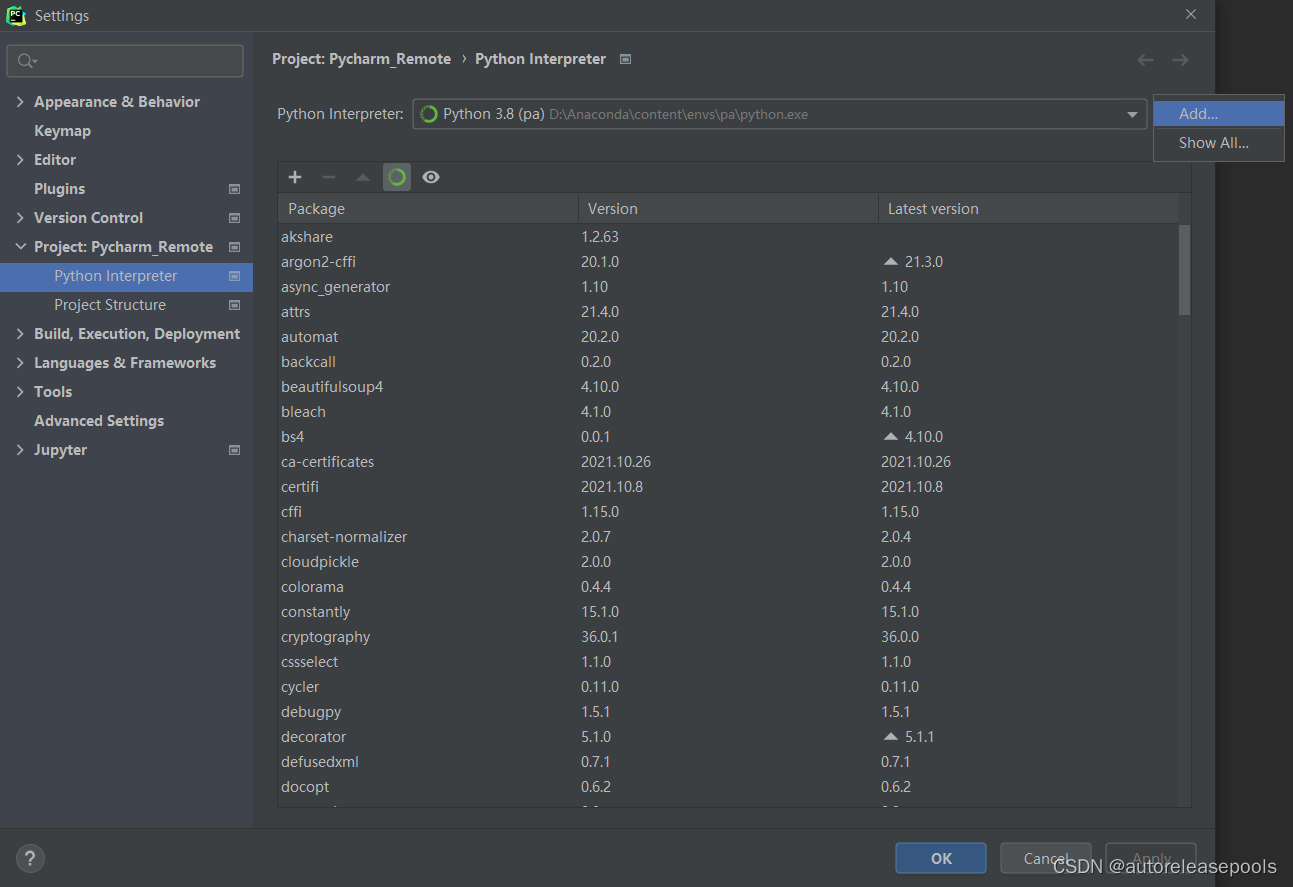Select the beautifulsoup4 package row
Screen dimensions: 1293x887
[728, 387]
